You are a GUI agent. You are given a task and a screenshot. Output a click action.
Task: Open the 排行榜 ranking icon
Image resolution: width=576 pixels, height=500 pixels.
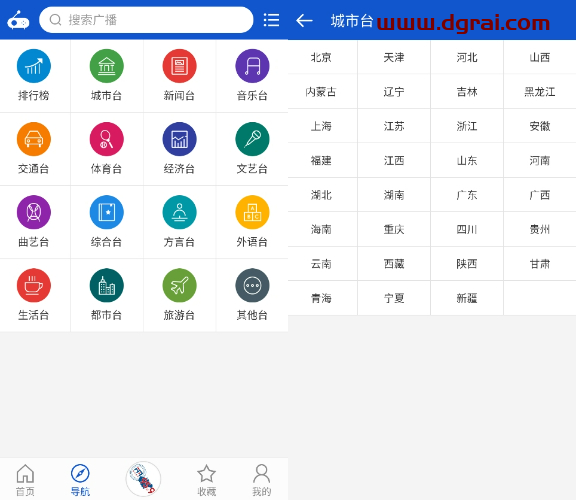[33, 66]
